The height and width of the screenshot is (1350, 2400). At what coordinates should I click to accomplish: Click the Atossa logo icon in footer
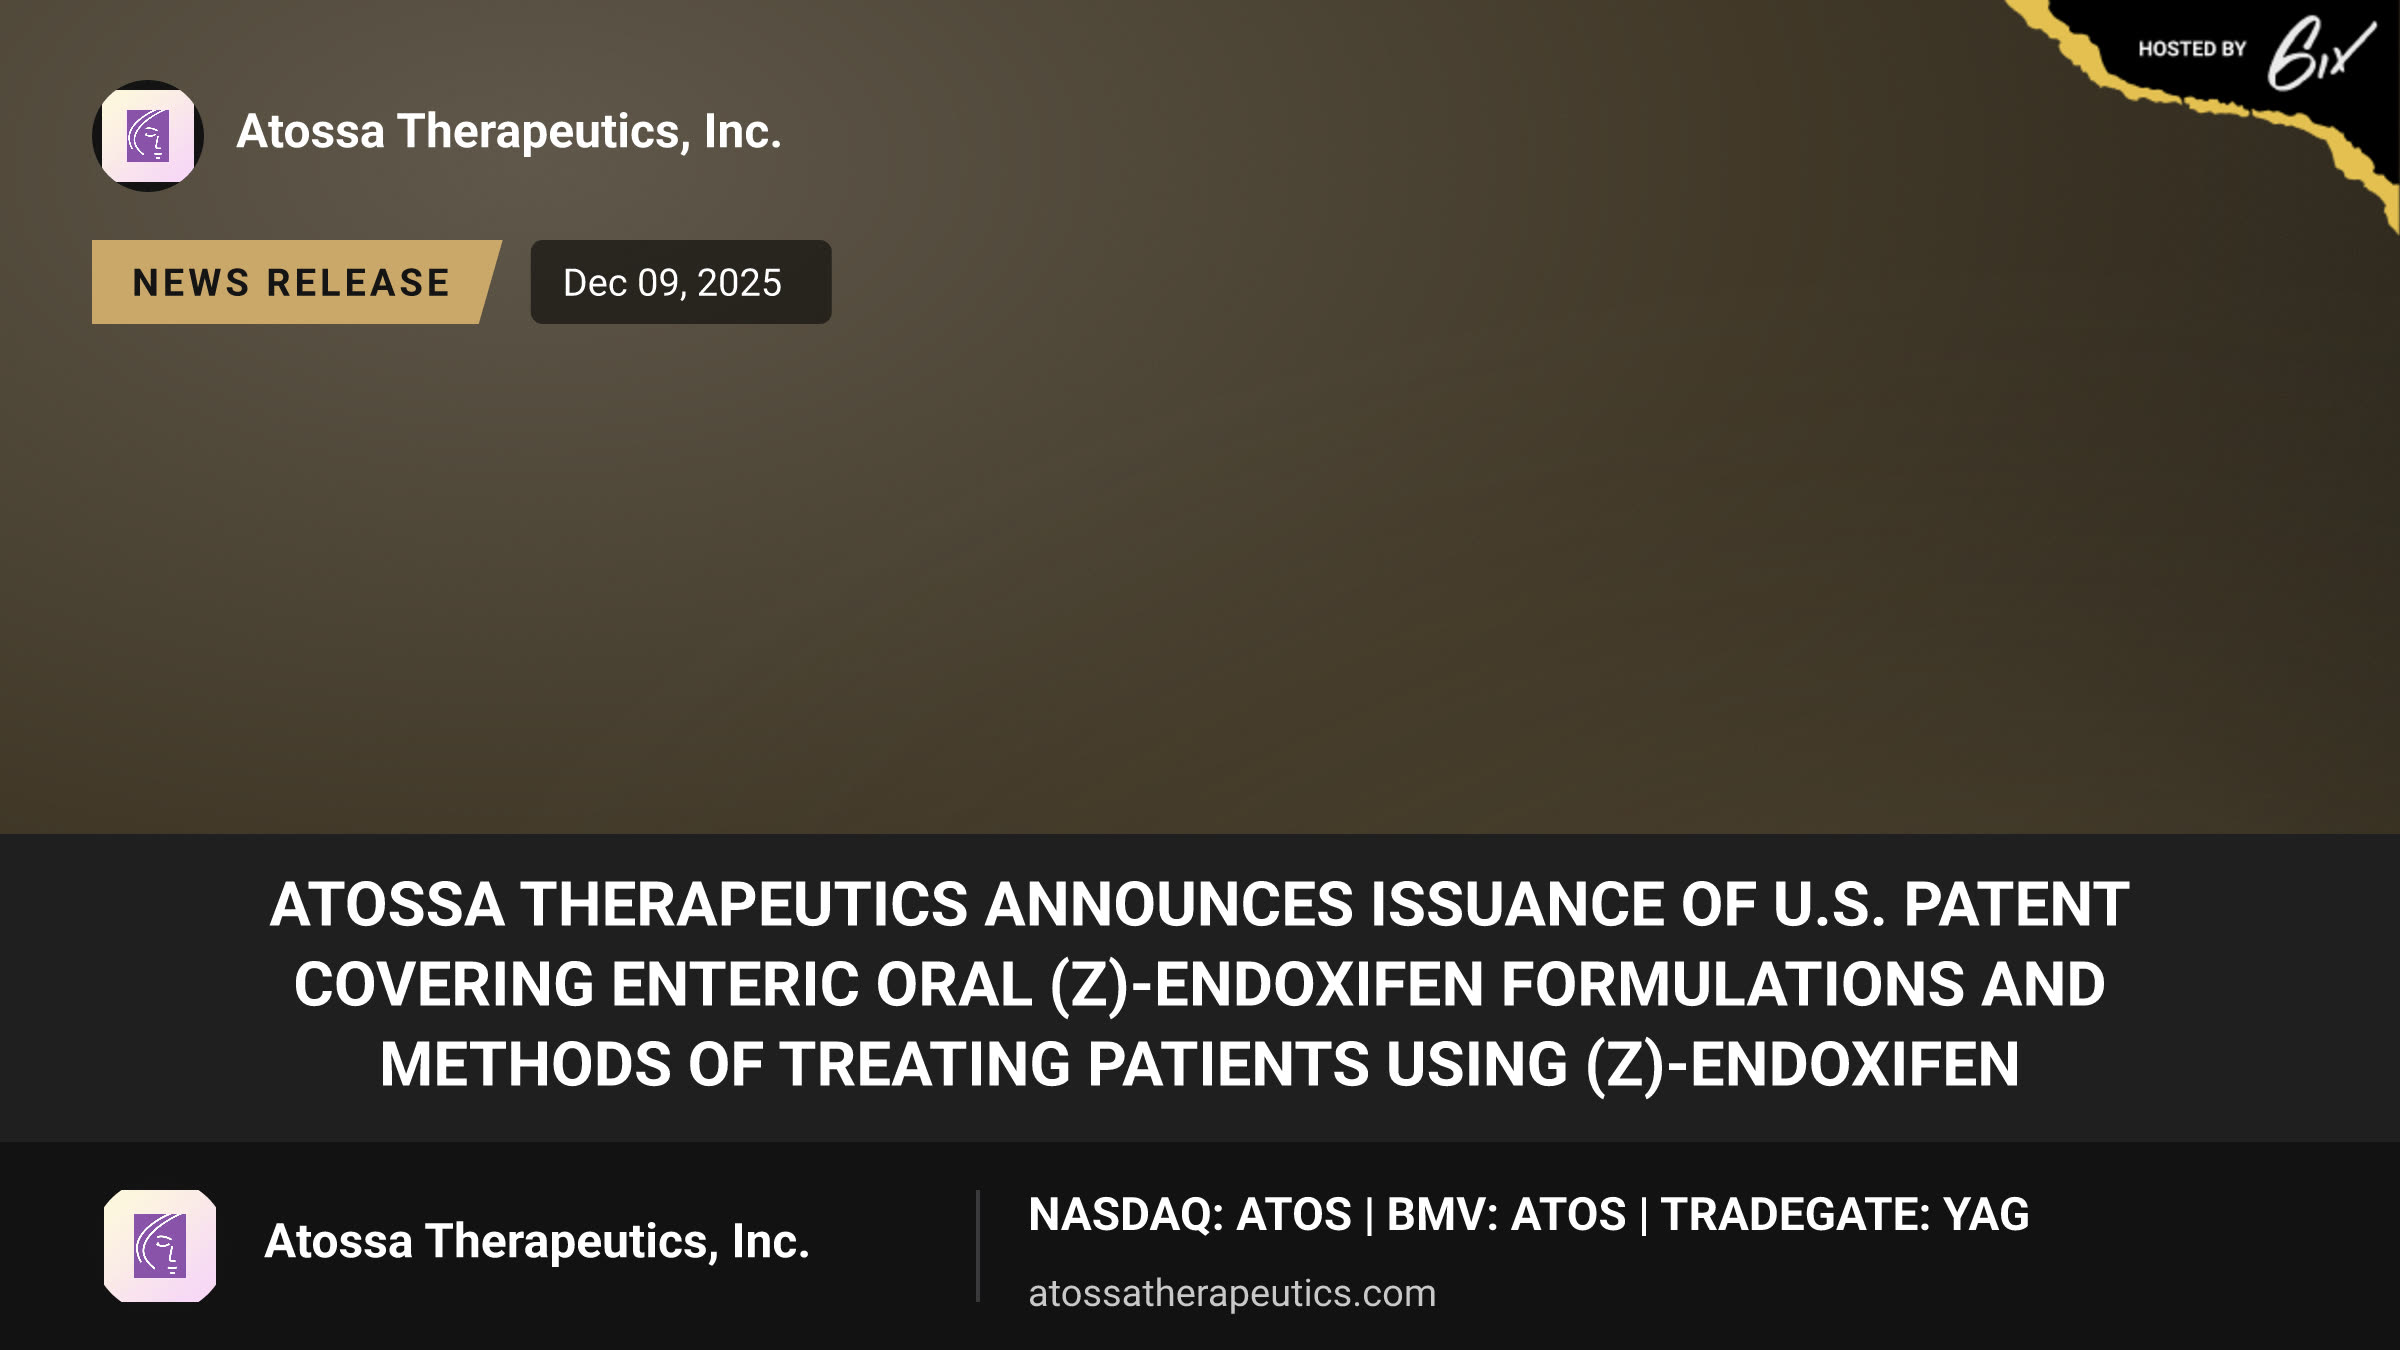(160, 1246)
